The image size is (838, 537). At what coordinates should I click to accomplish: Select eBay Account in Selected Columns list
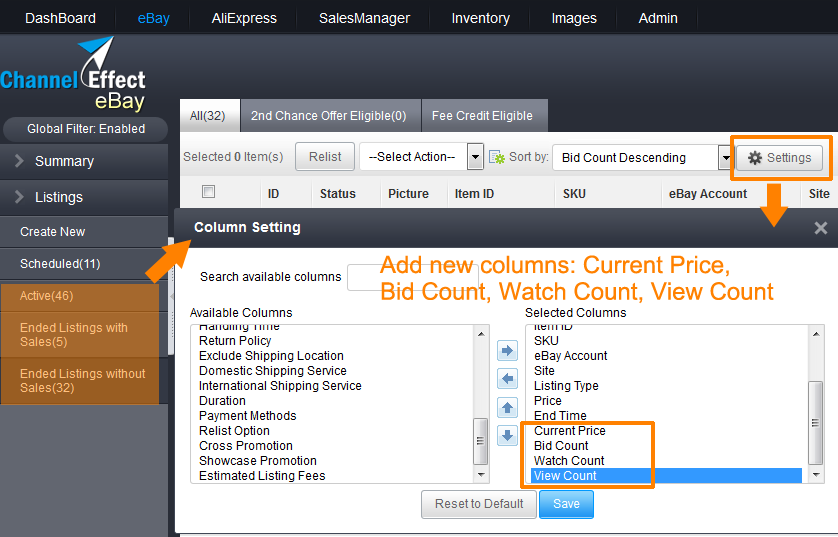(570, 356)
